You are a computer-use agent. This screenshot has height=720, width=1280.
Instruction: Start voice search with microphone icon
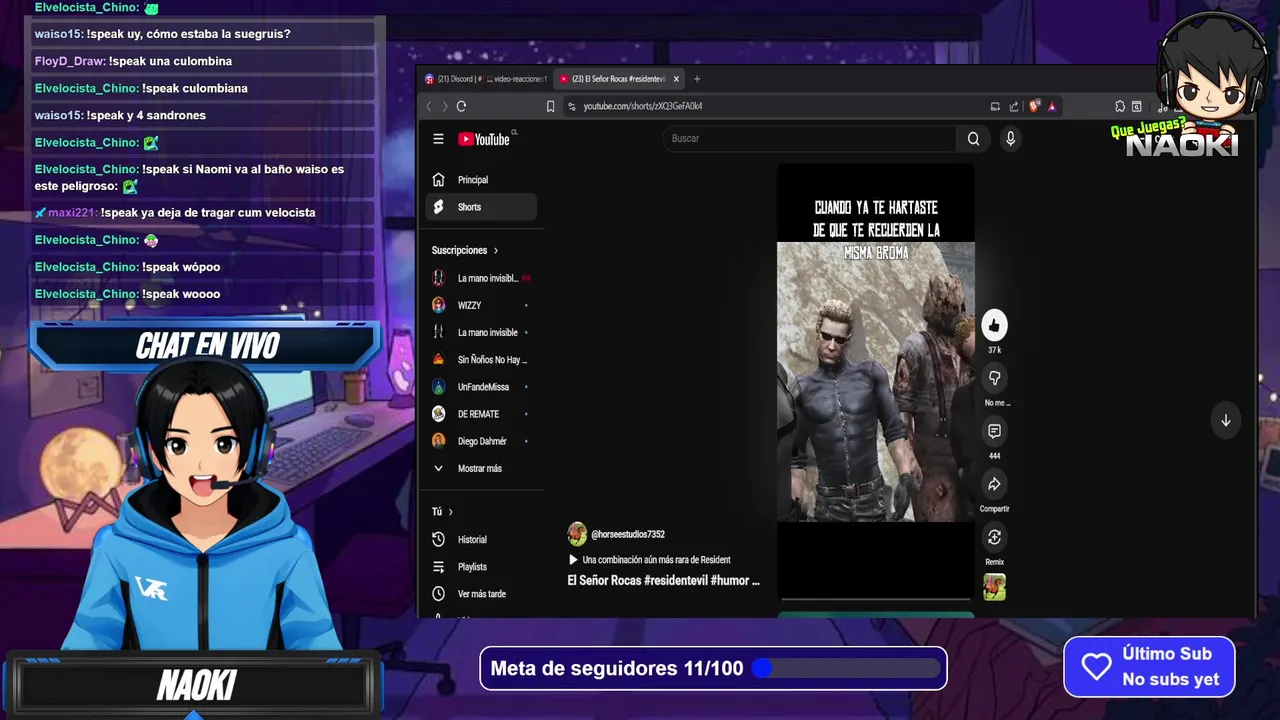[x=1010, y=139]
